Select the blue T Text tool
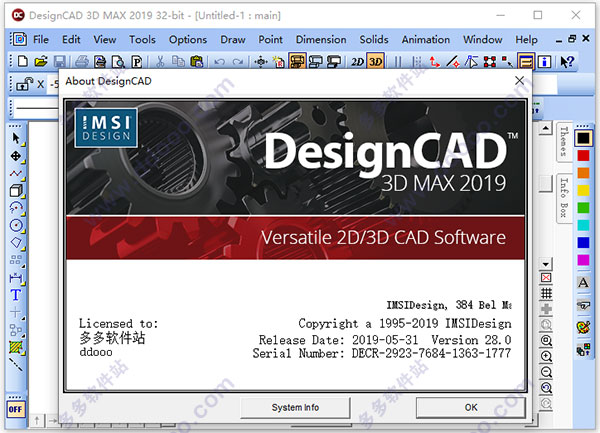The width and height of the screenshot is (600, 433). click(16, 295)
